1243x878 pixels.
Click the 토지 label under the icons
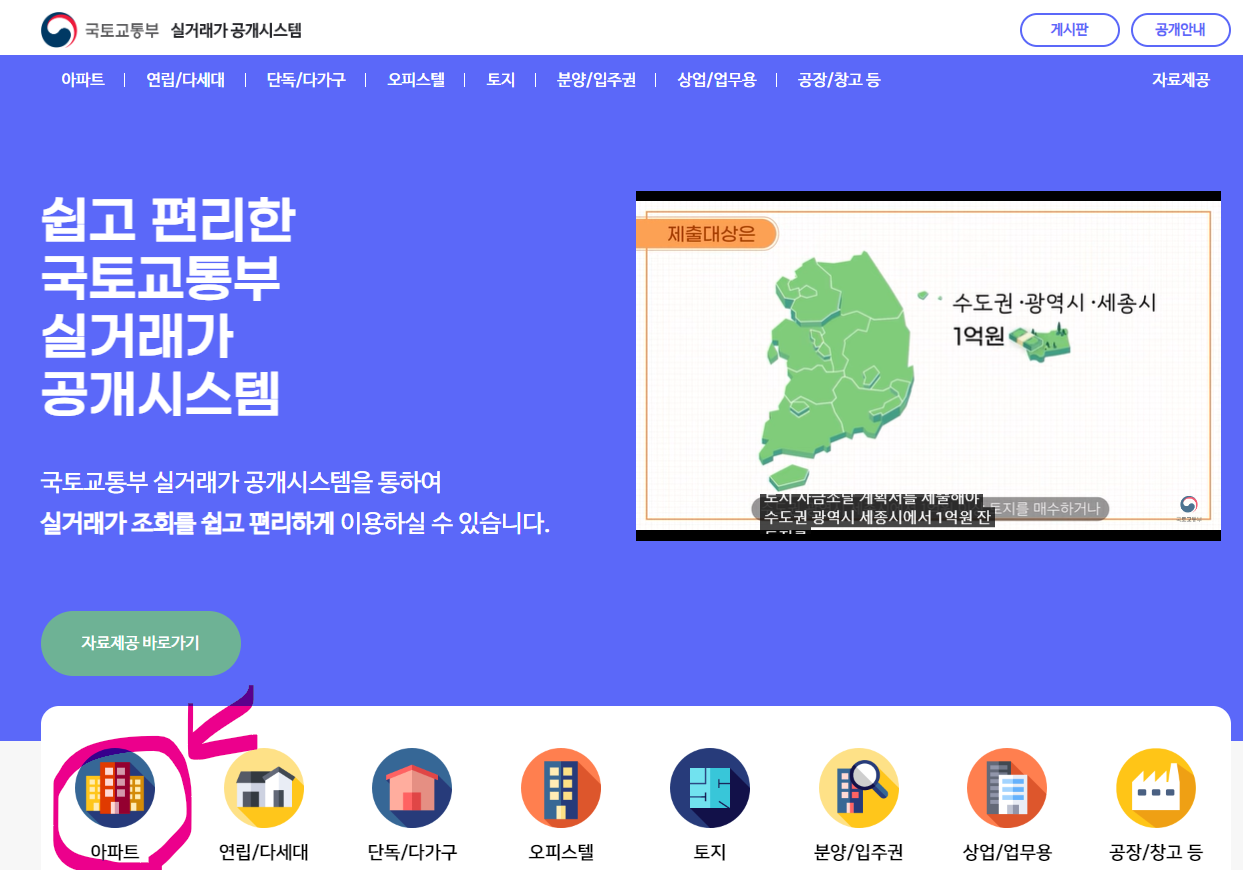tap(710, 853)
